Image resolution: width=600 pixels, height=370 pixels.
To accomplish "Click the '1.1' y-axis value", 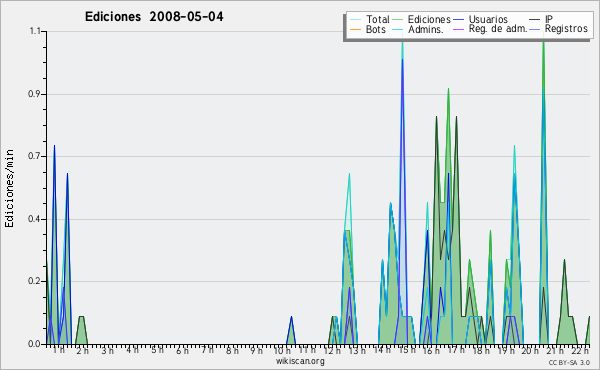I will [35, 31].
